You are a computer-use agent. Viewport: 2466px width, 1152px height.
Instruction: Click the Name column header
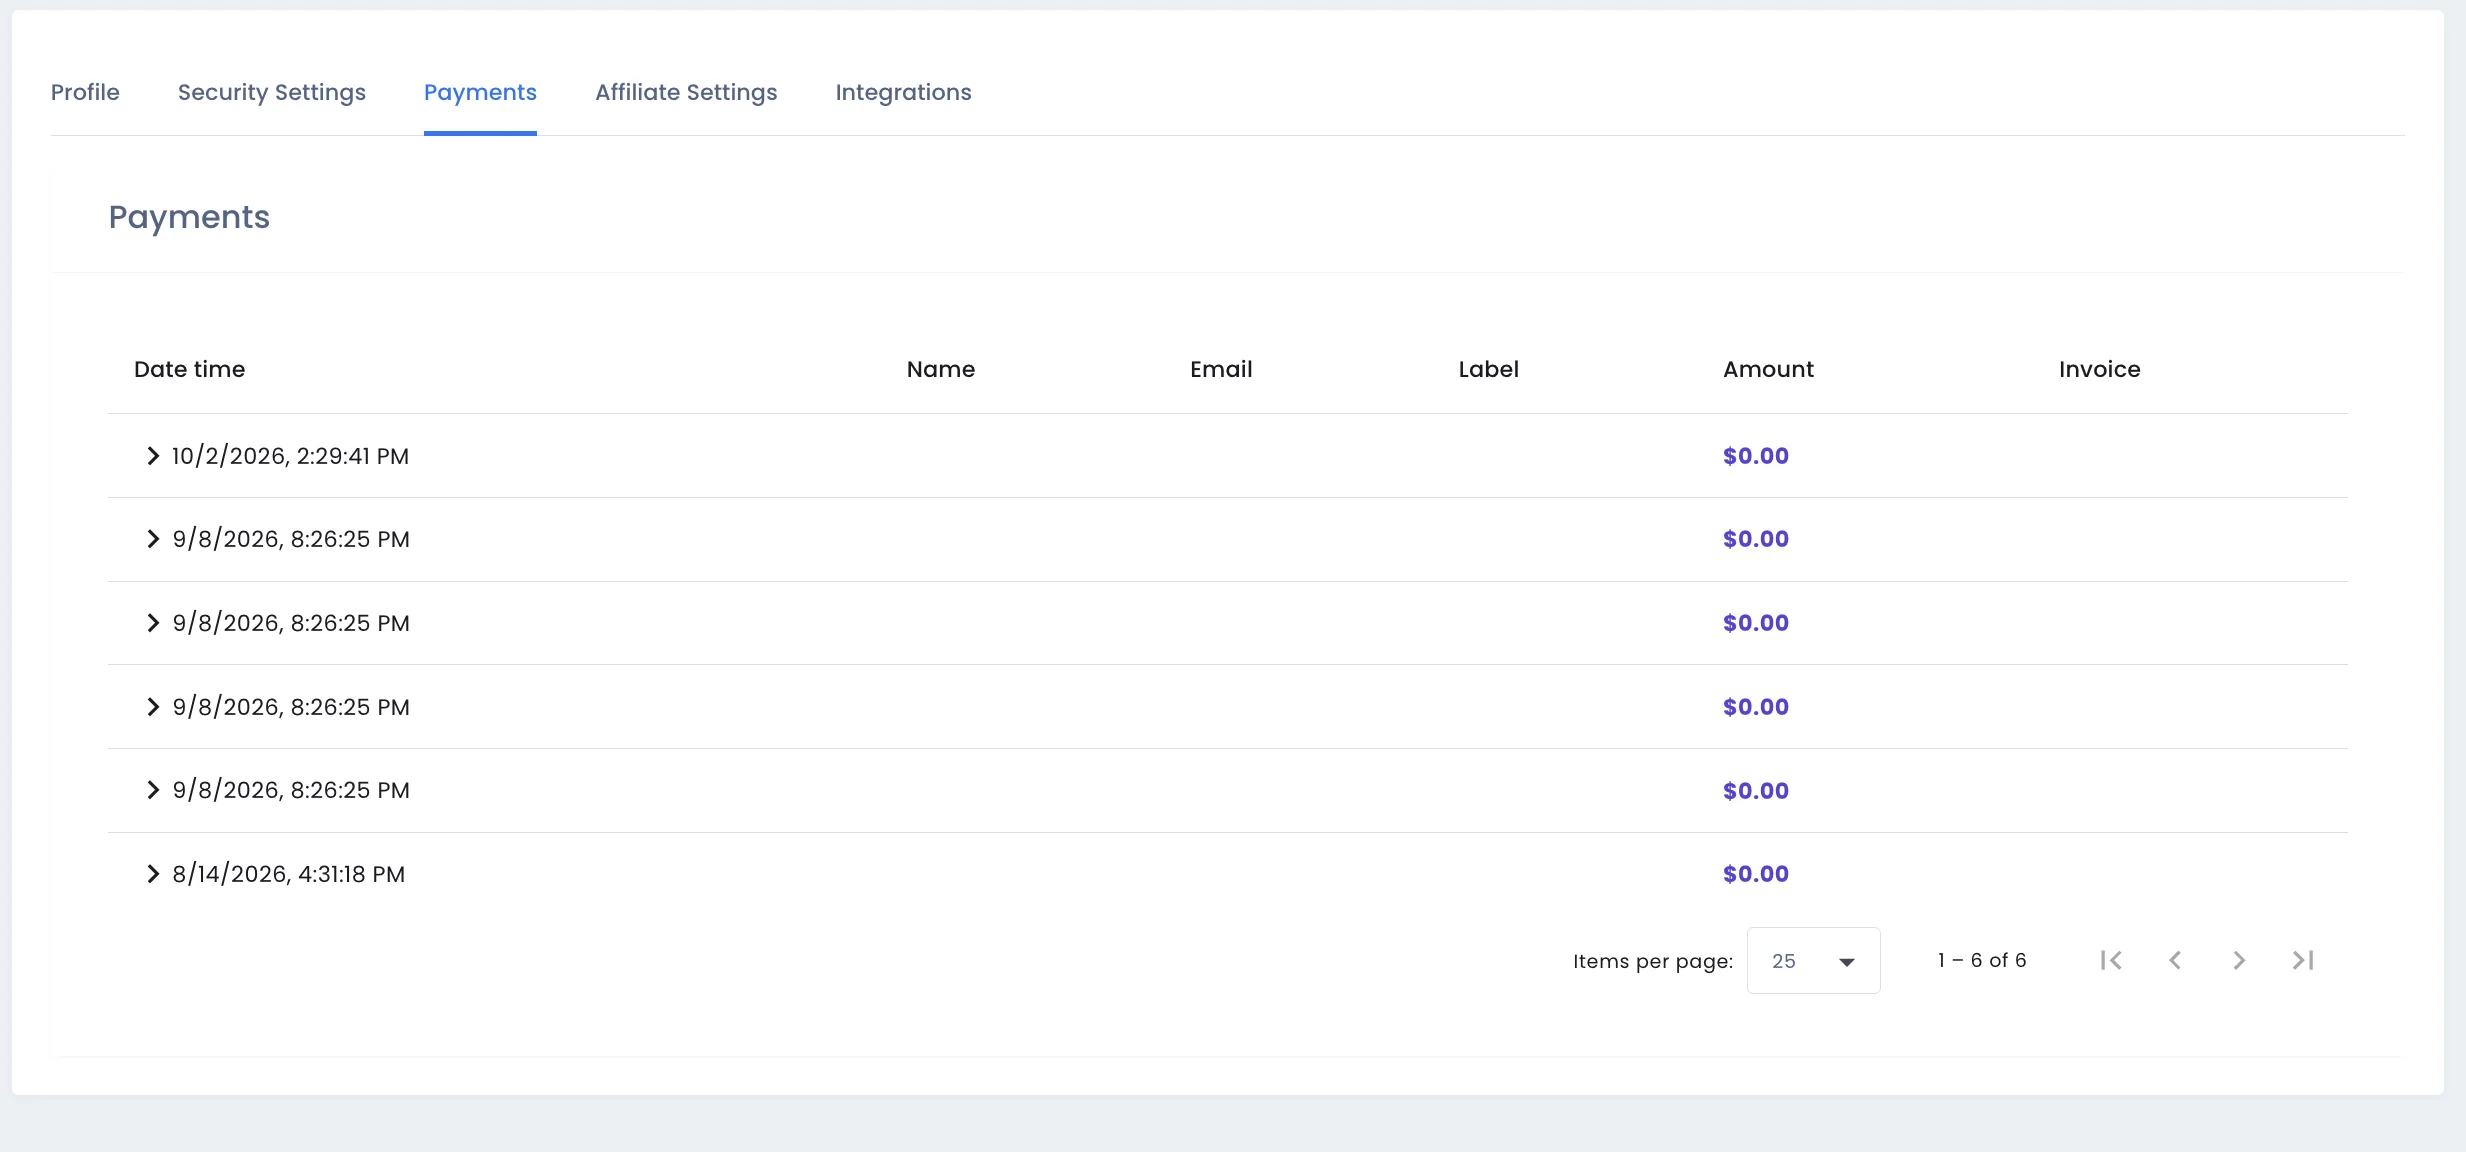941,369
